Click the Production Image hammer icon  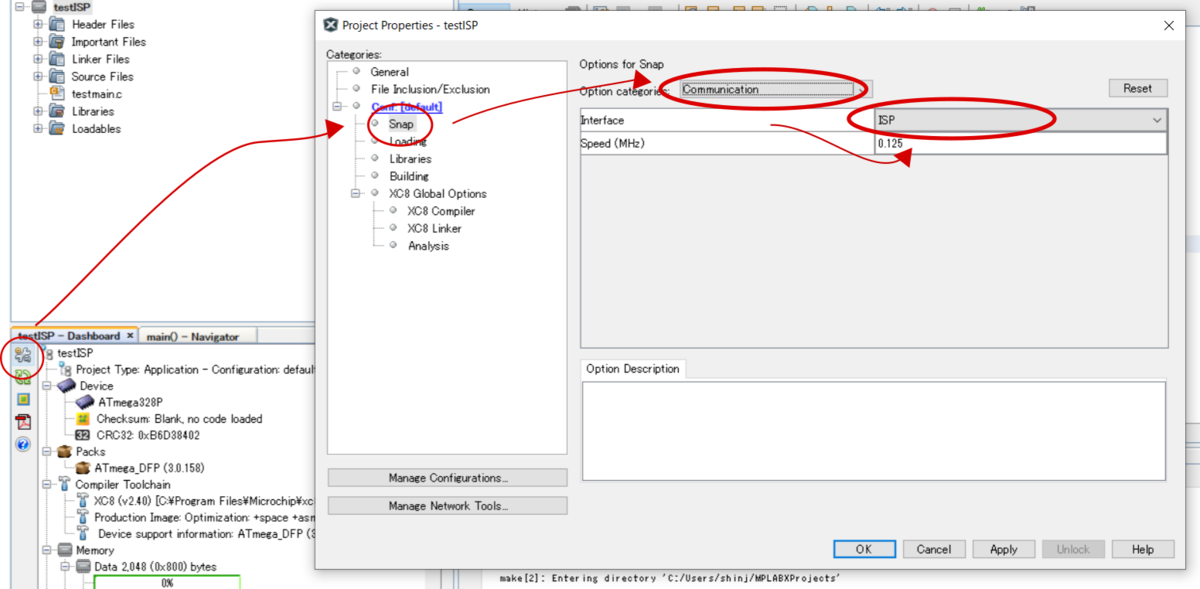click(x=84, y=518)
